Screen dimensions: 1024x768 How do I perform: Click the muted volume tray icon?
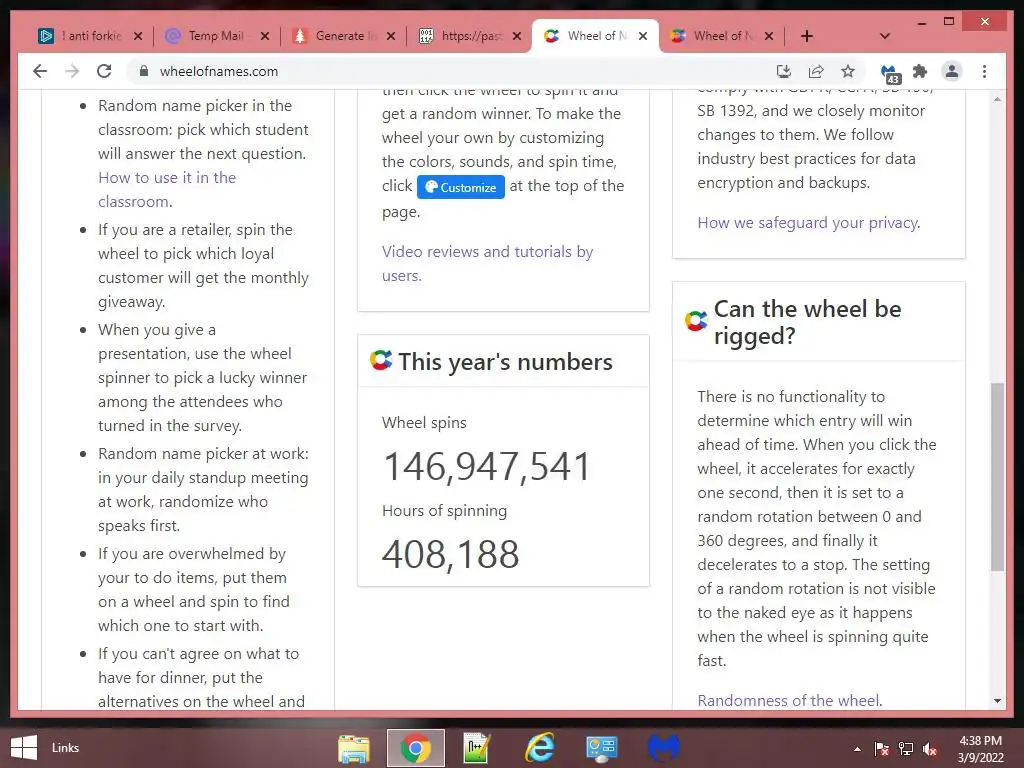(930, 748)
